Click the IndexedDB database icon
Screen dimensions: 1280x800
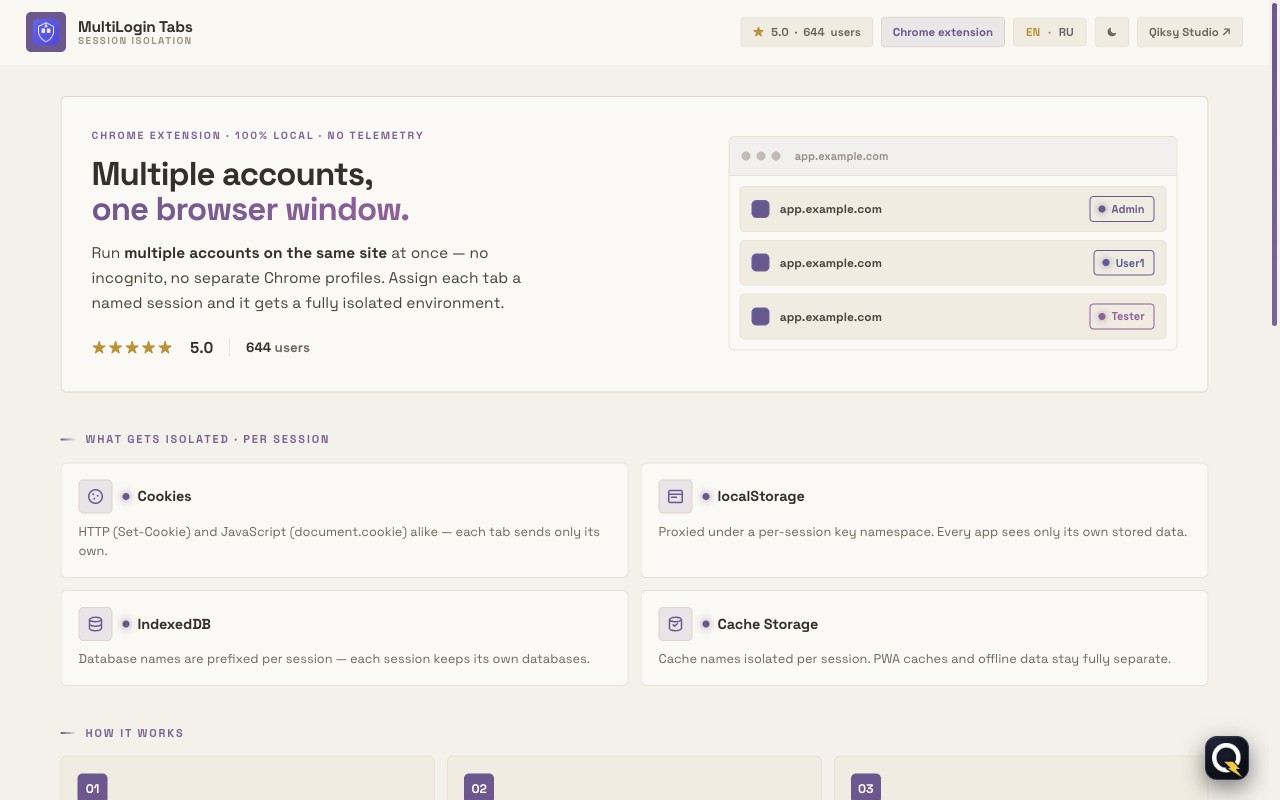pyautogui.click(x=96, y=624)
